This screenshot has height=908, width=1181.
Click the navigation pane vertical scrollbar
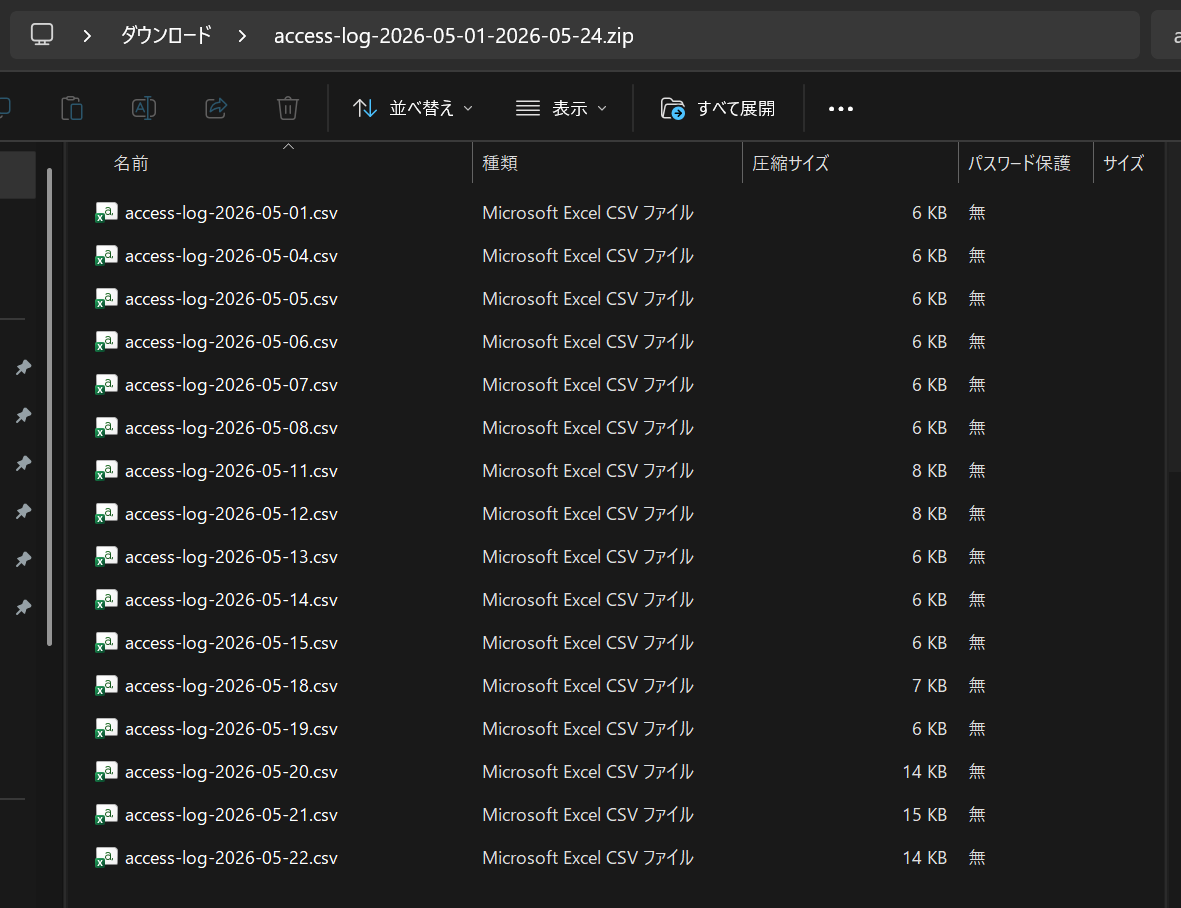point(50,407)
